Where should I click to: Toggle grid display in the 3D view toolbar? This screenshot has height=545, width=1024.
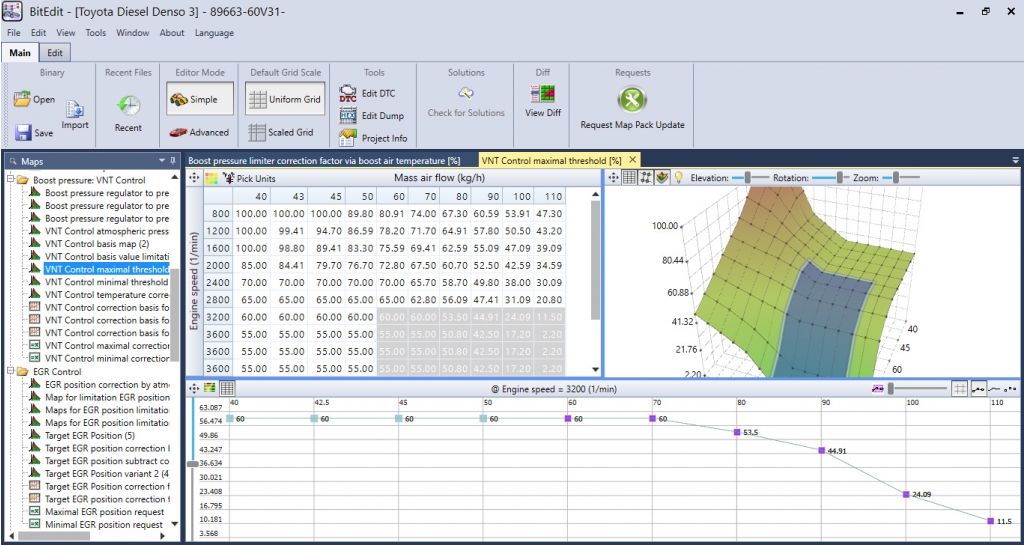(x=630, y=177)
